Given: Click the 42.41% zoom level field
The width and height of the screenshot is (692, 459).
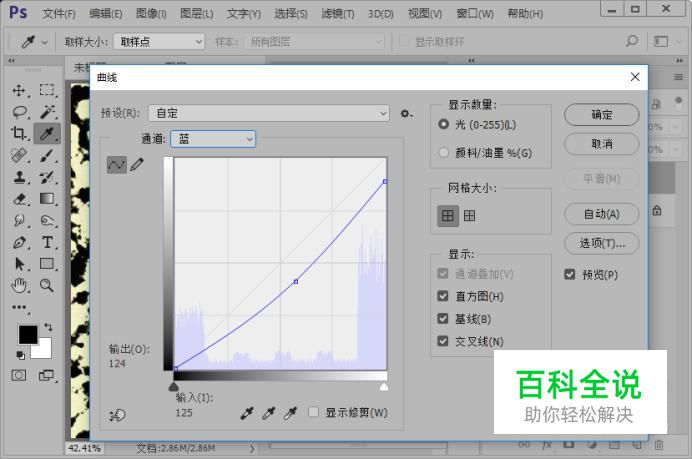Looking at the screenshot, I should click(84, 448).
